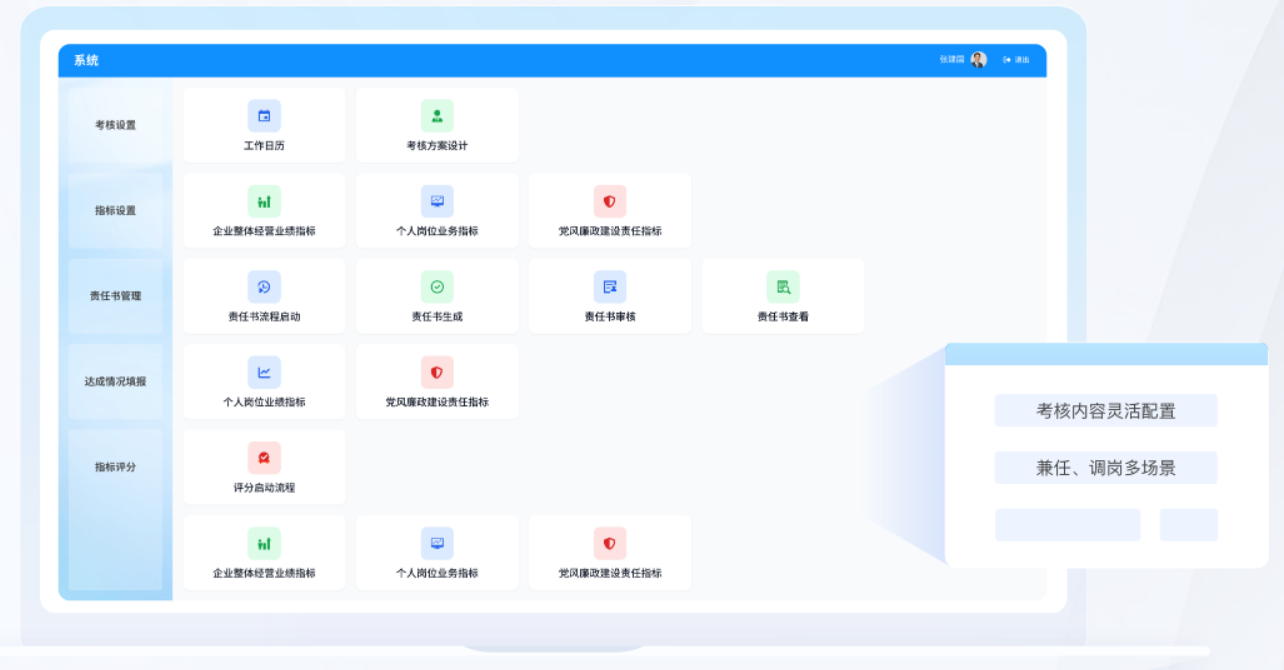Open the 考核方案设计 icon
Image resolution: width=1284 pixels, height=670 pixels.
point(437,116)
